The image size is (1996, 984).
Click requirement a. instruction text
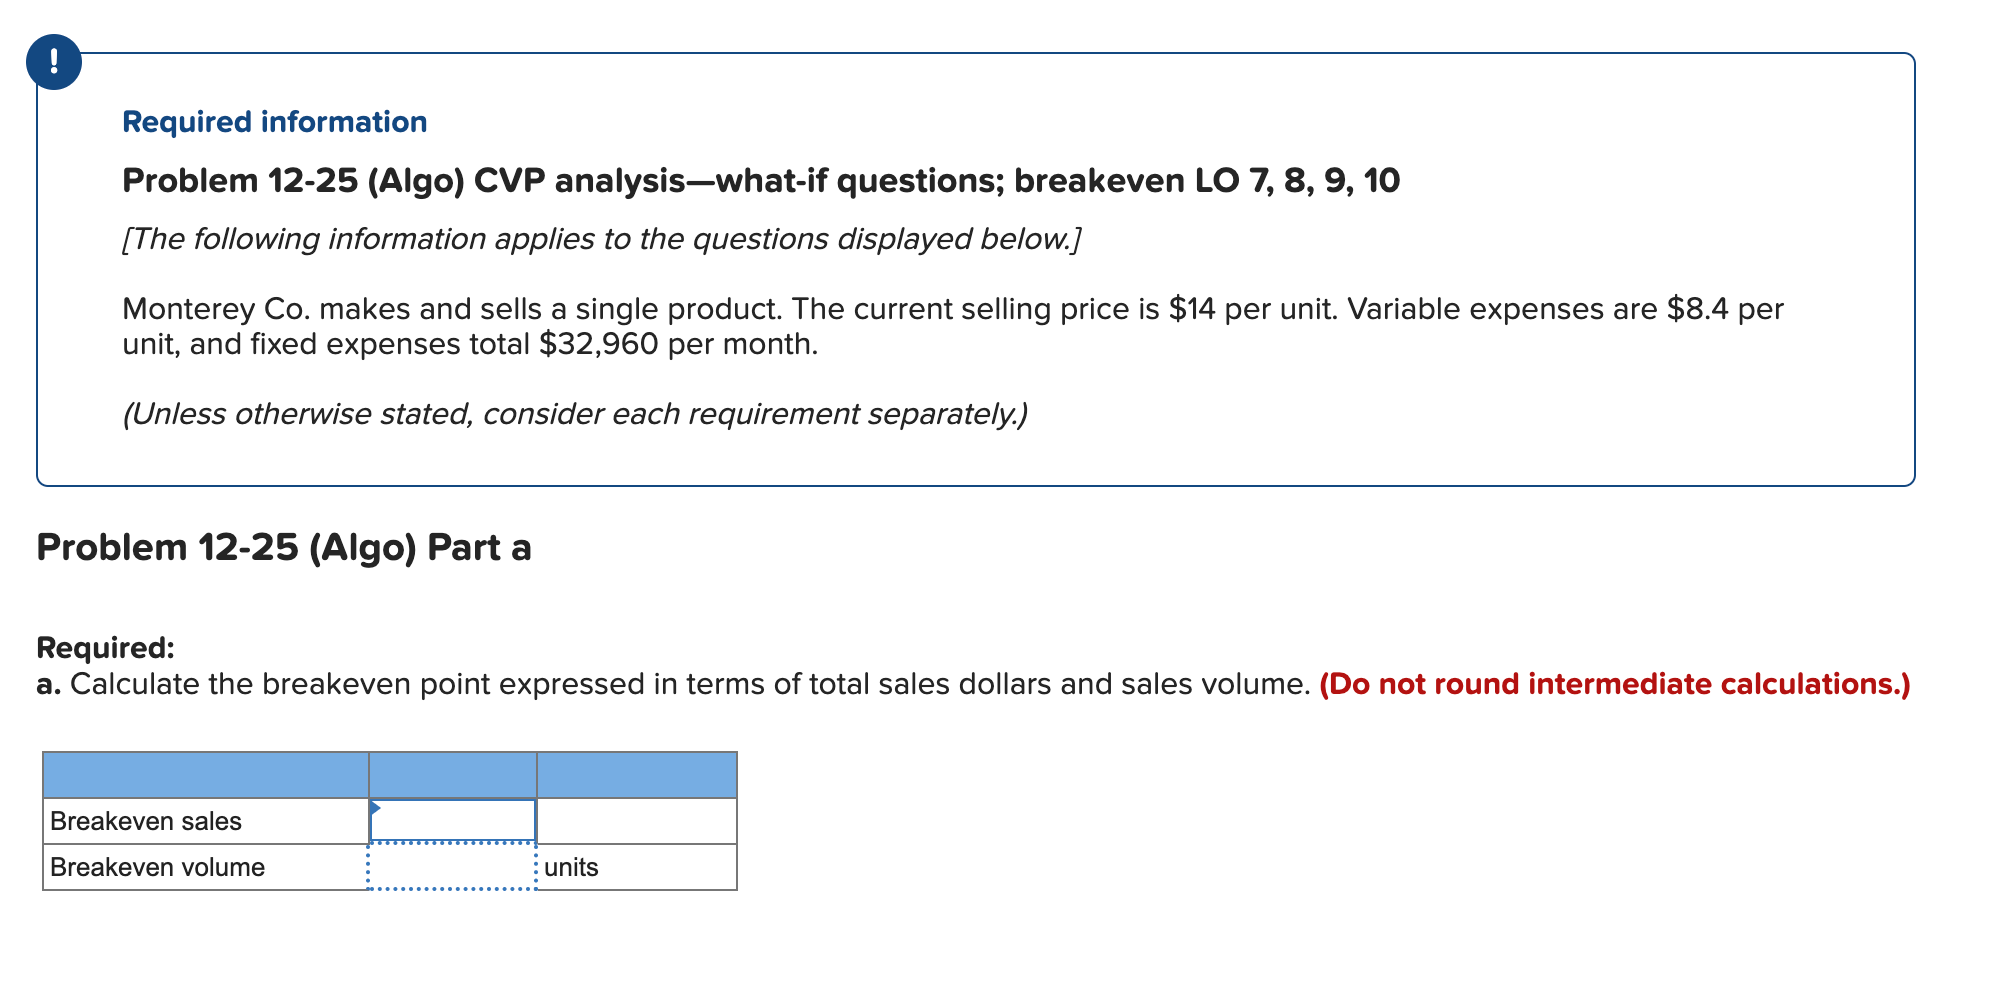point(670,684)
